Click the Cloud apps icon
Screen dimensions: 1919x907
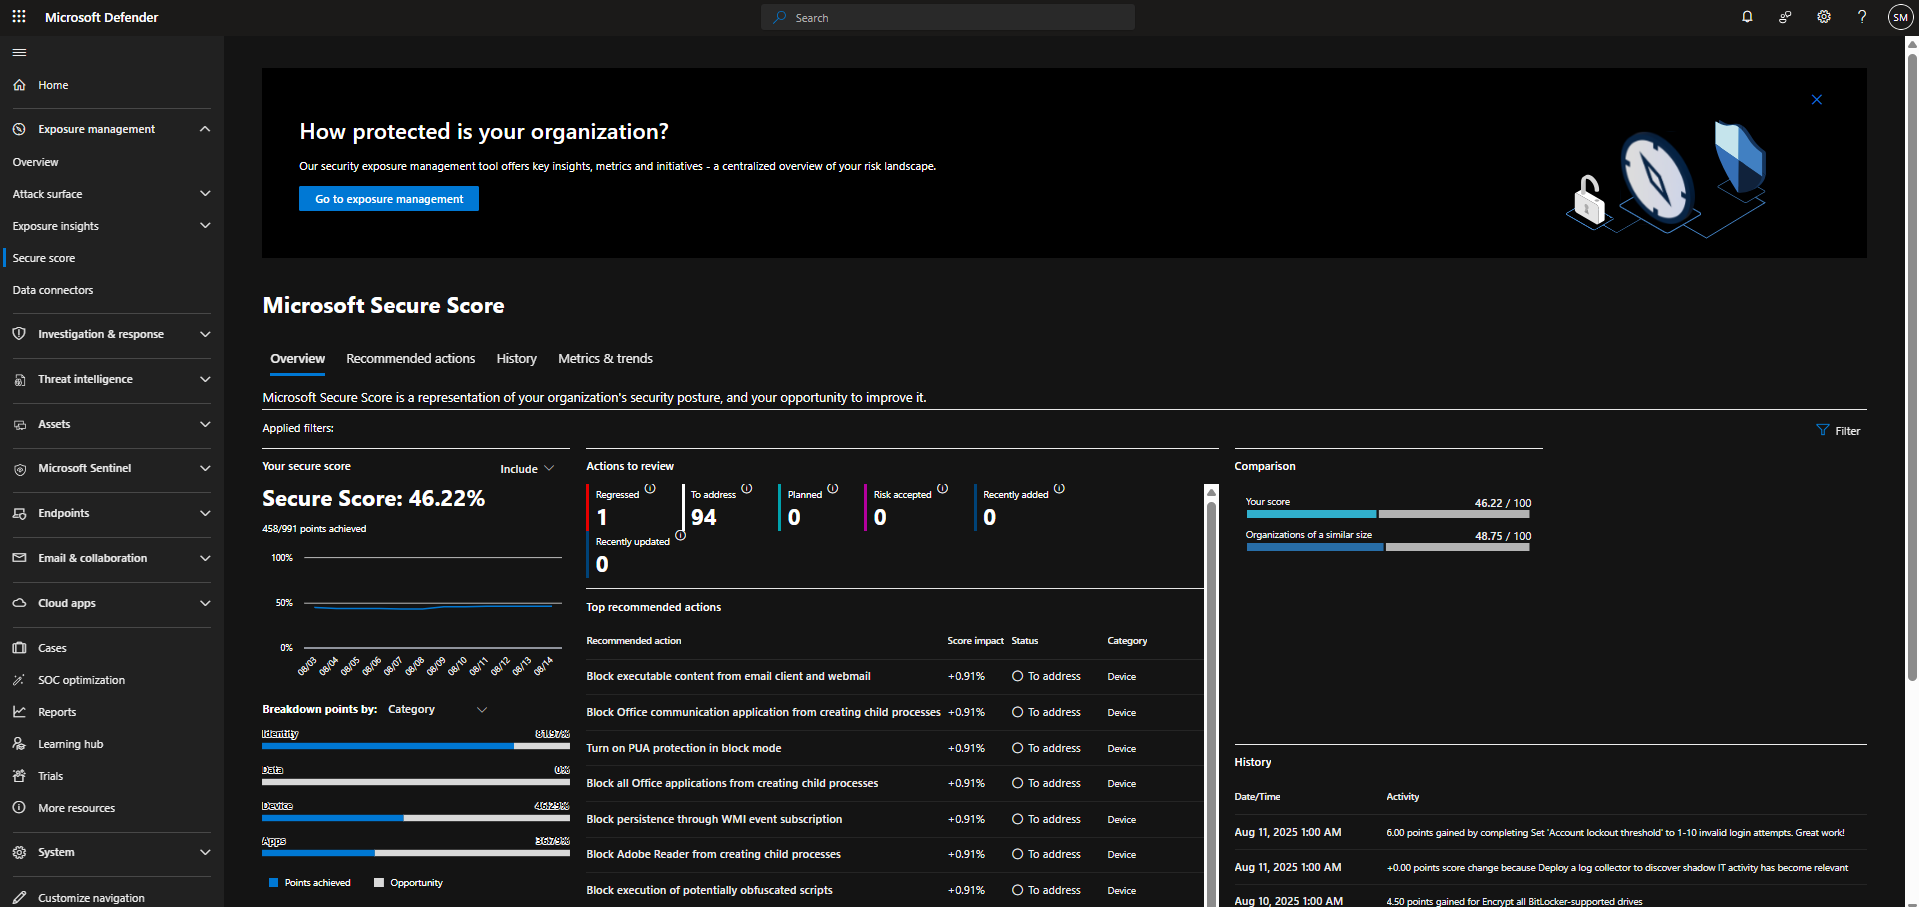pos(19,603)
